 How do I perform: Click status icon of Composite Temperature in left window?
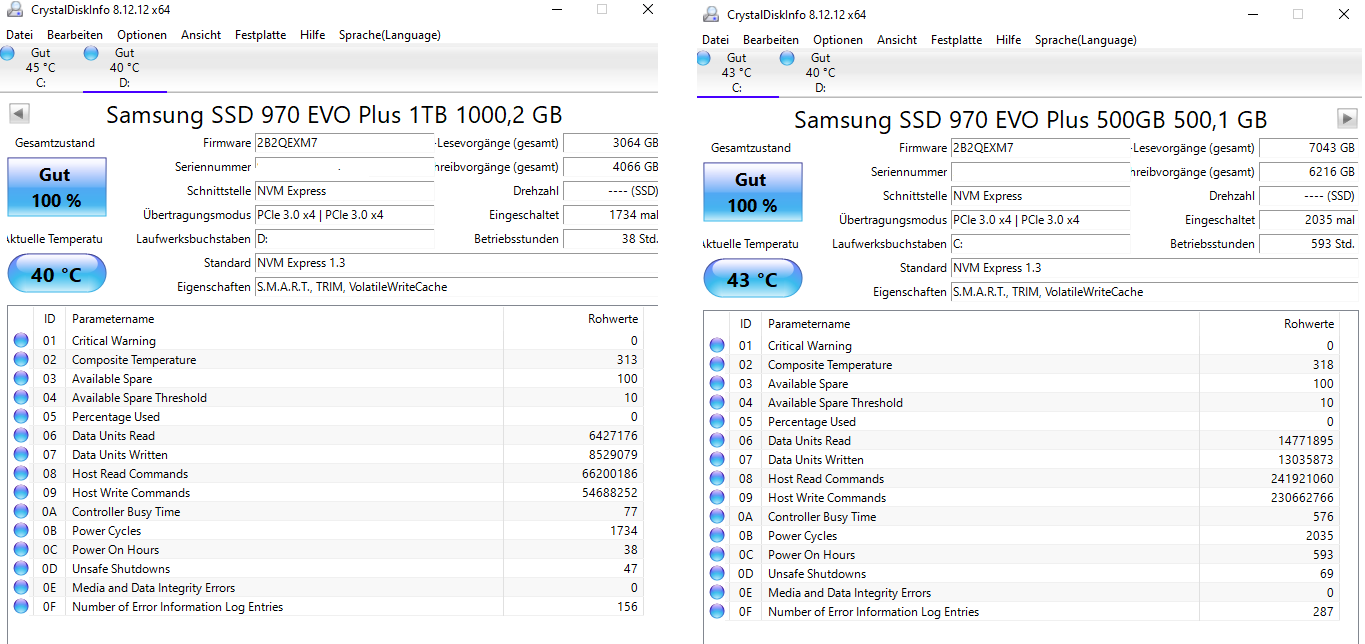pos(21,360)
